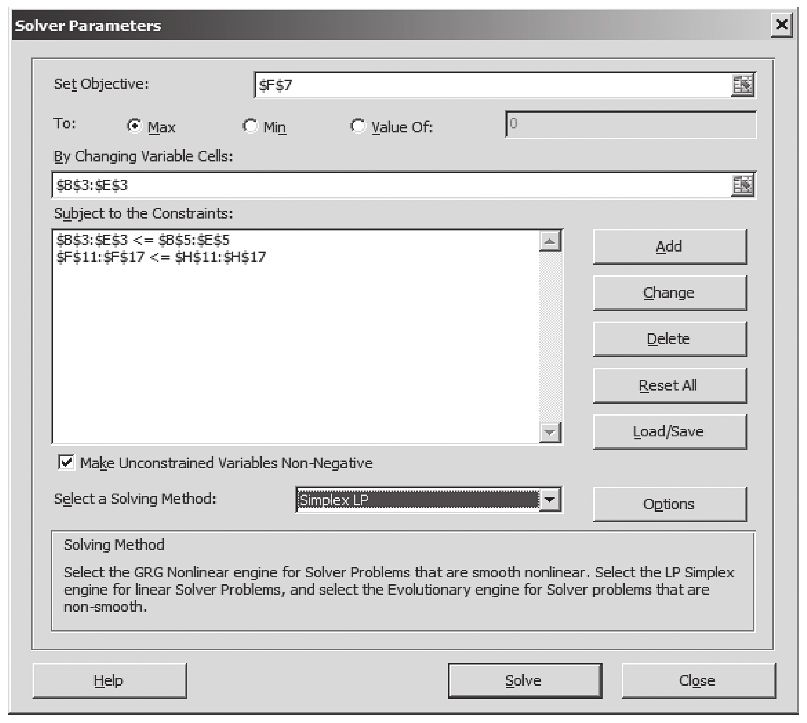
Task: Uncheck Make Unconstrained Variables Non-Negative
Action: 67,462
